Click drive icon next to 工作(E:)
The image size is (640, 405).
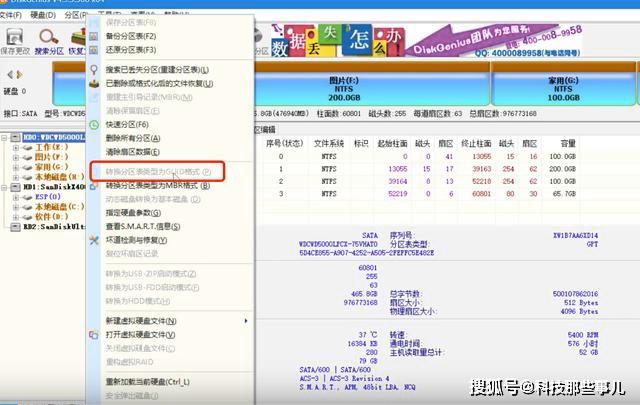(27, 147)
